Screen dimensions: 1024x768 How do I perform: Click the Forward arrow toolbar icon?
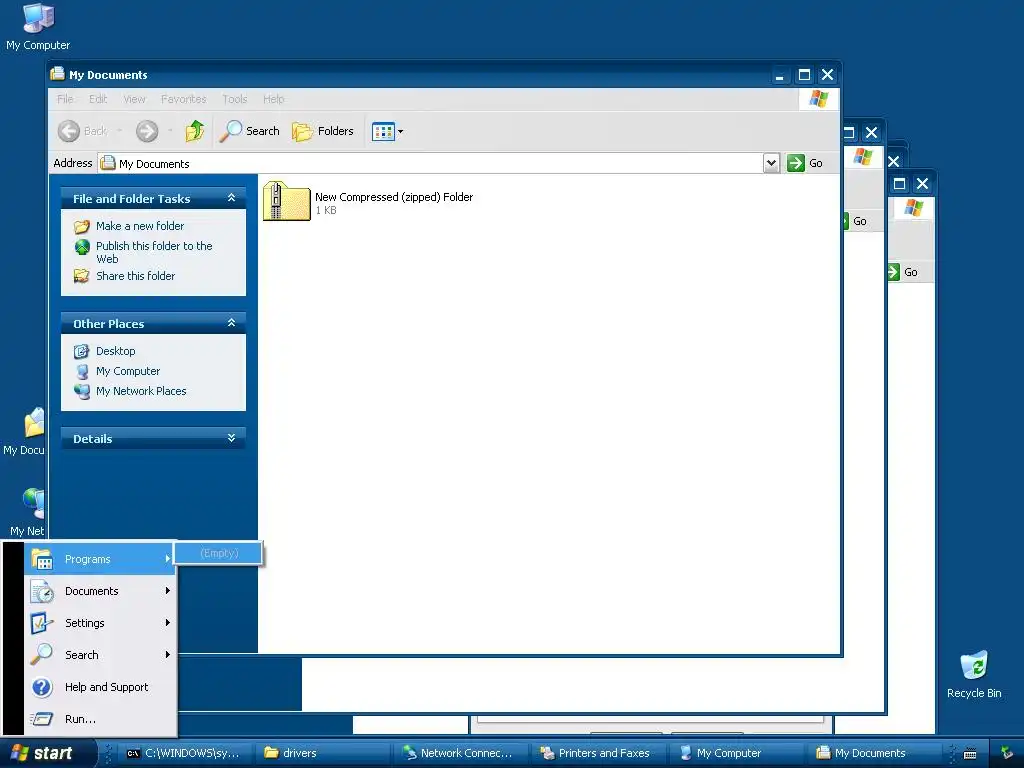coord(147,131)
